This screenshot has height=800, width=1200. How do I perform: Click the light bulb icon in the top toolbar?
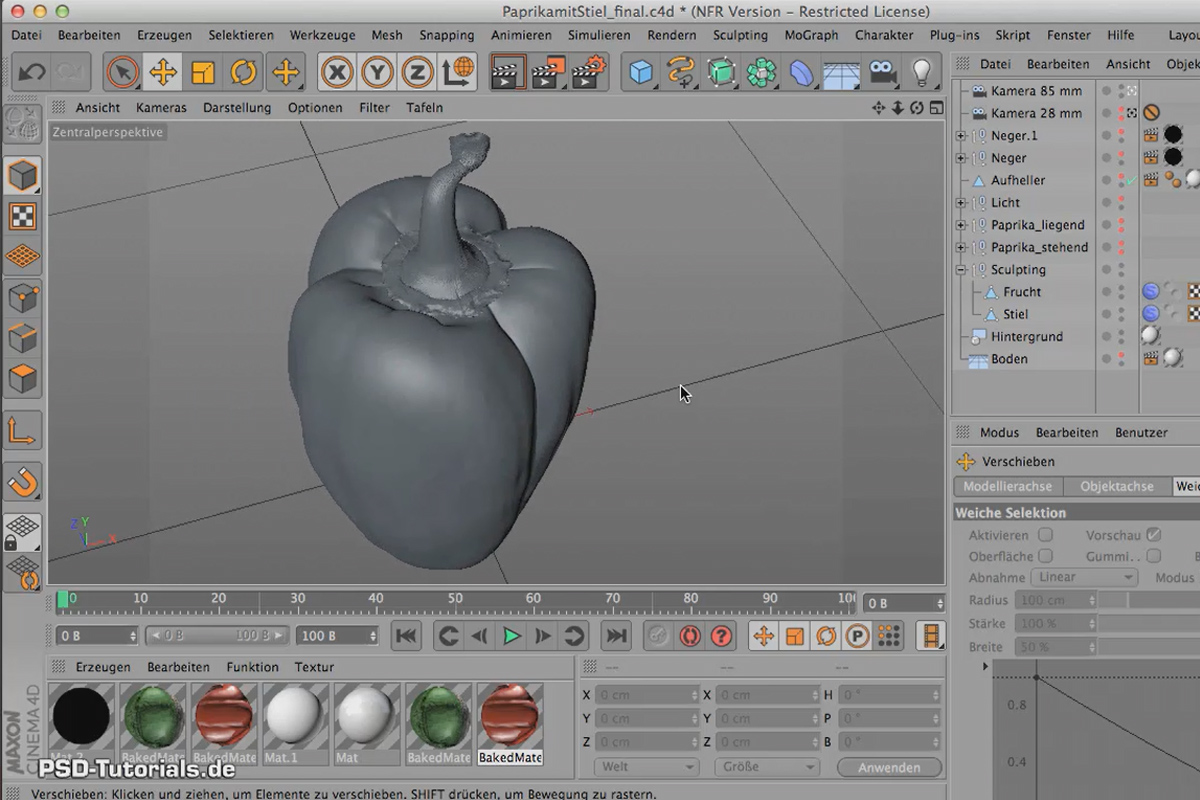tap(922, 71)
